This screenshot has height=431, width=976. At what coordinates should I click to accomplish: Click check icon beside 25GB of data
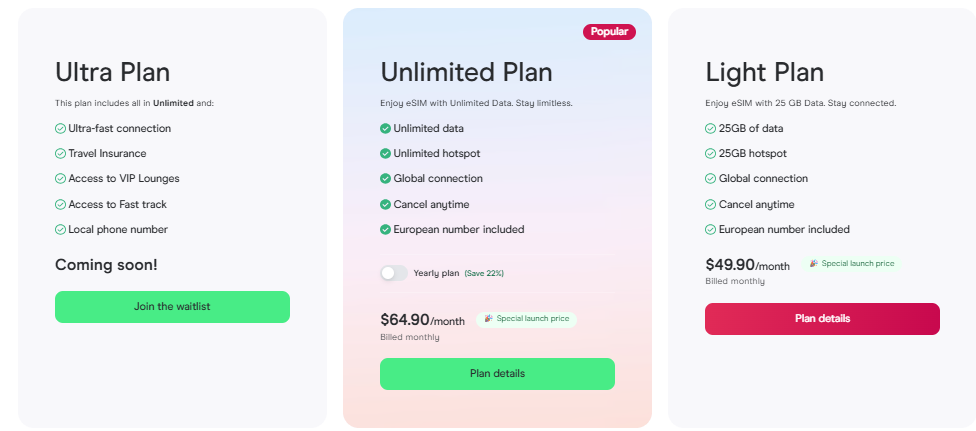click(710, 128)
